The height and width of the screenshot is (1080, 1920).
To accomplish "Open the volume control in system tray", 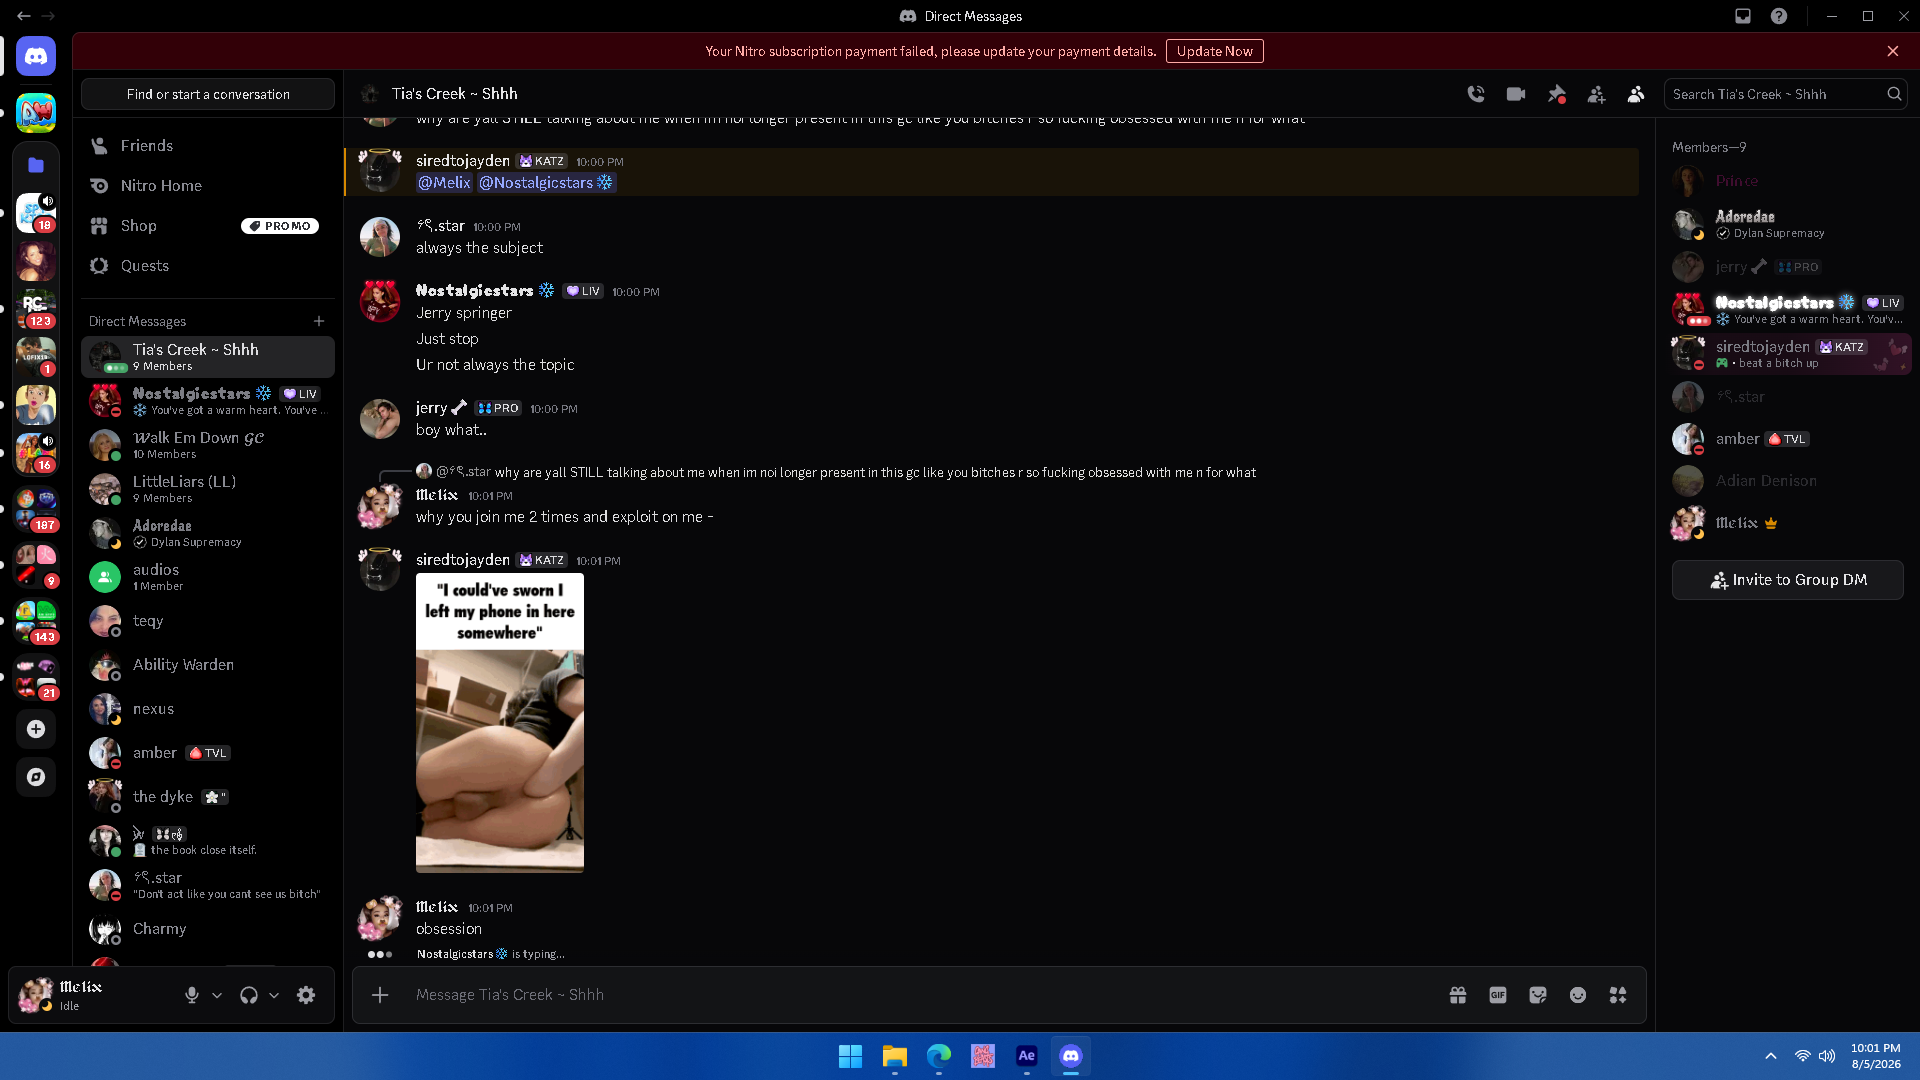I will tap(1827, 1056).
